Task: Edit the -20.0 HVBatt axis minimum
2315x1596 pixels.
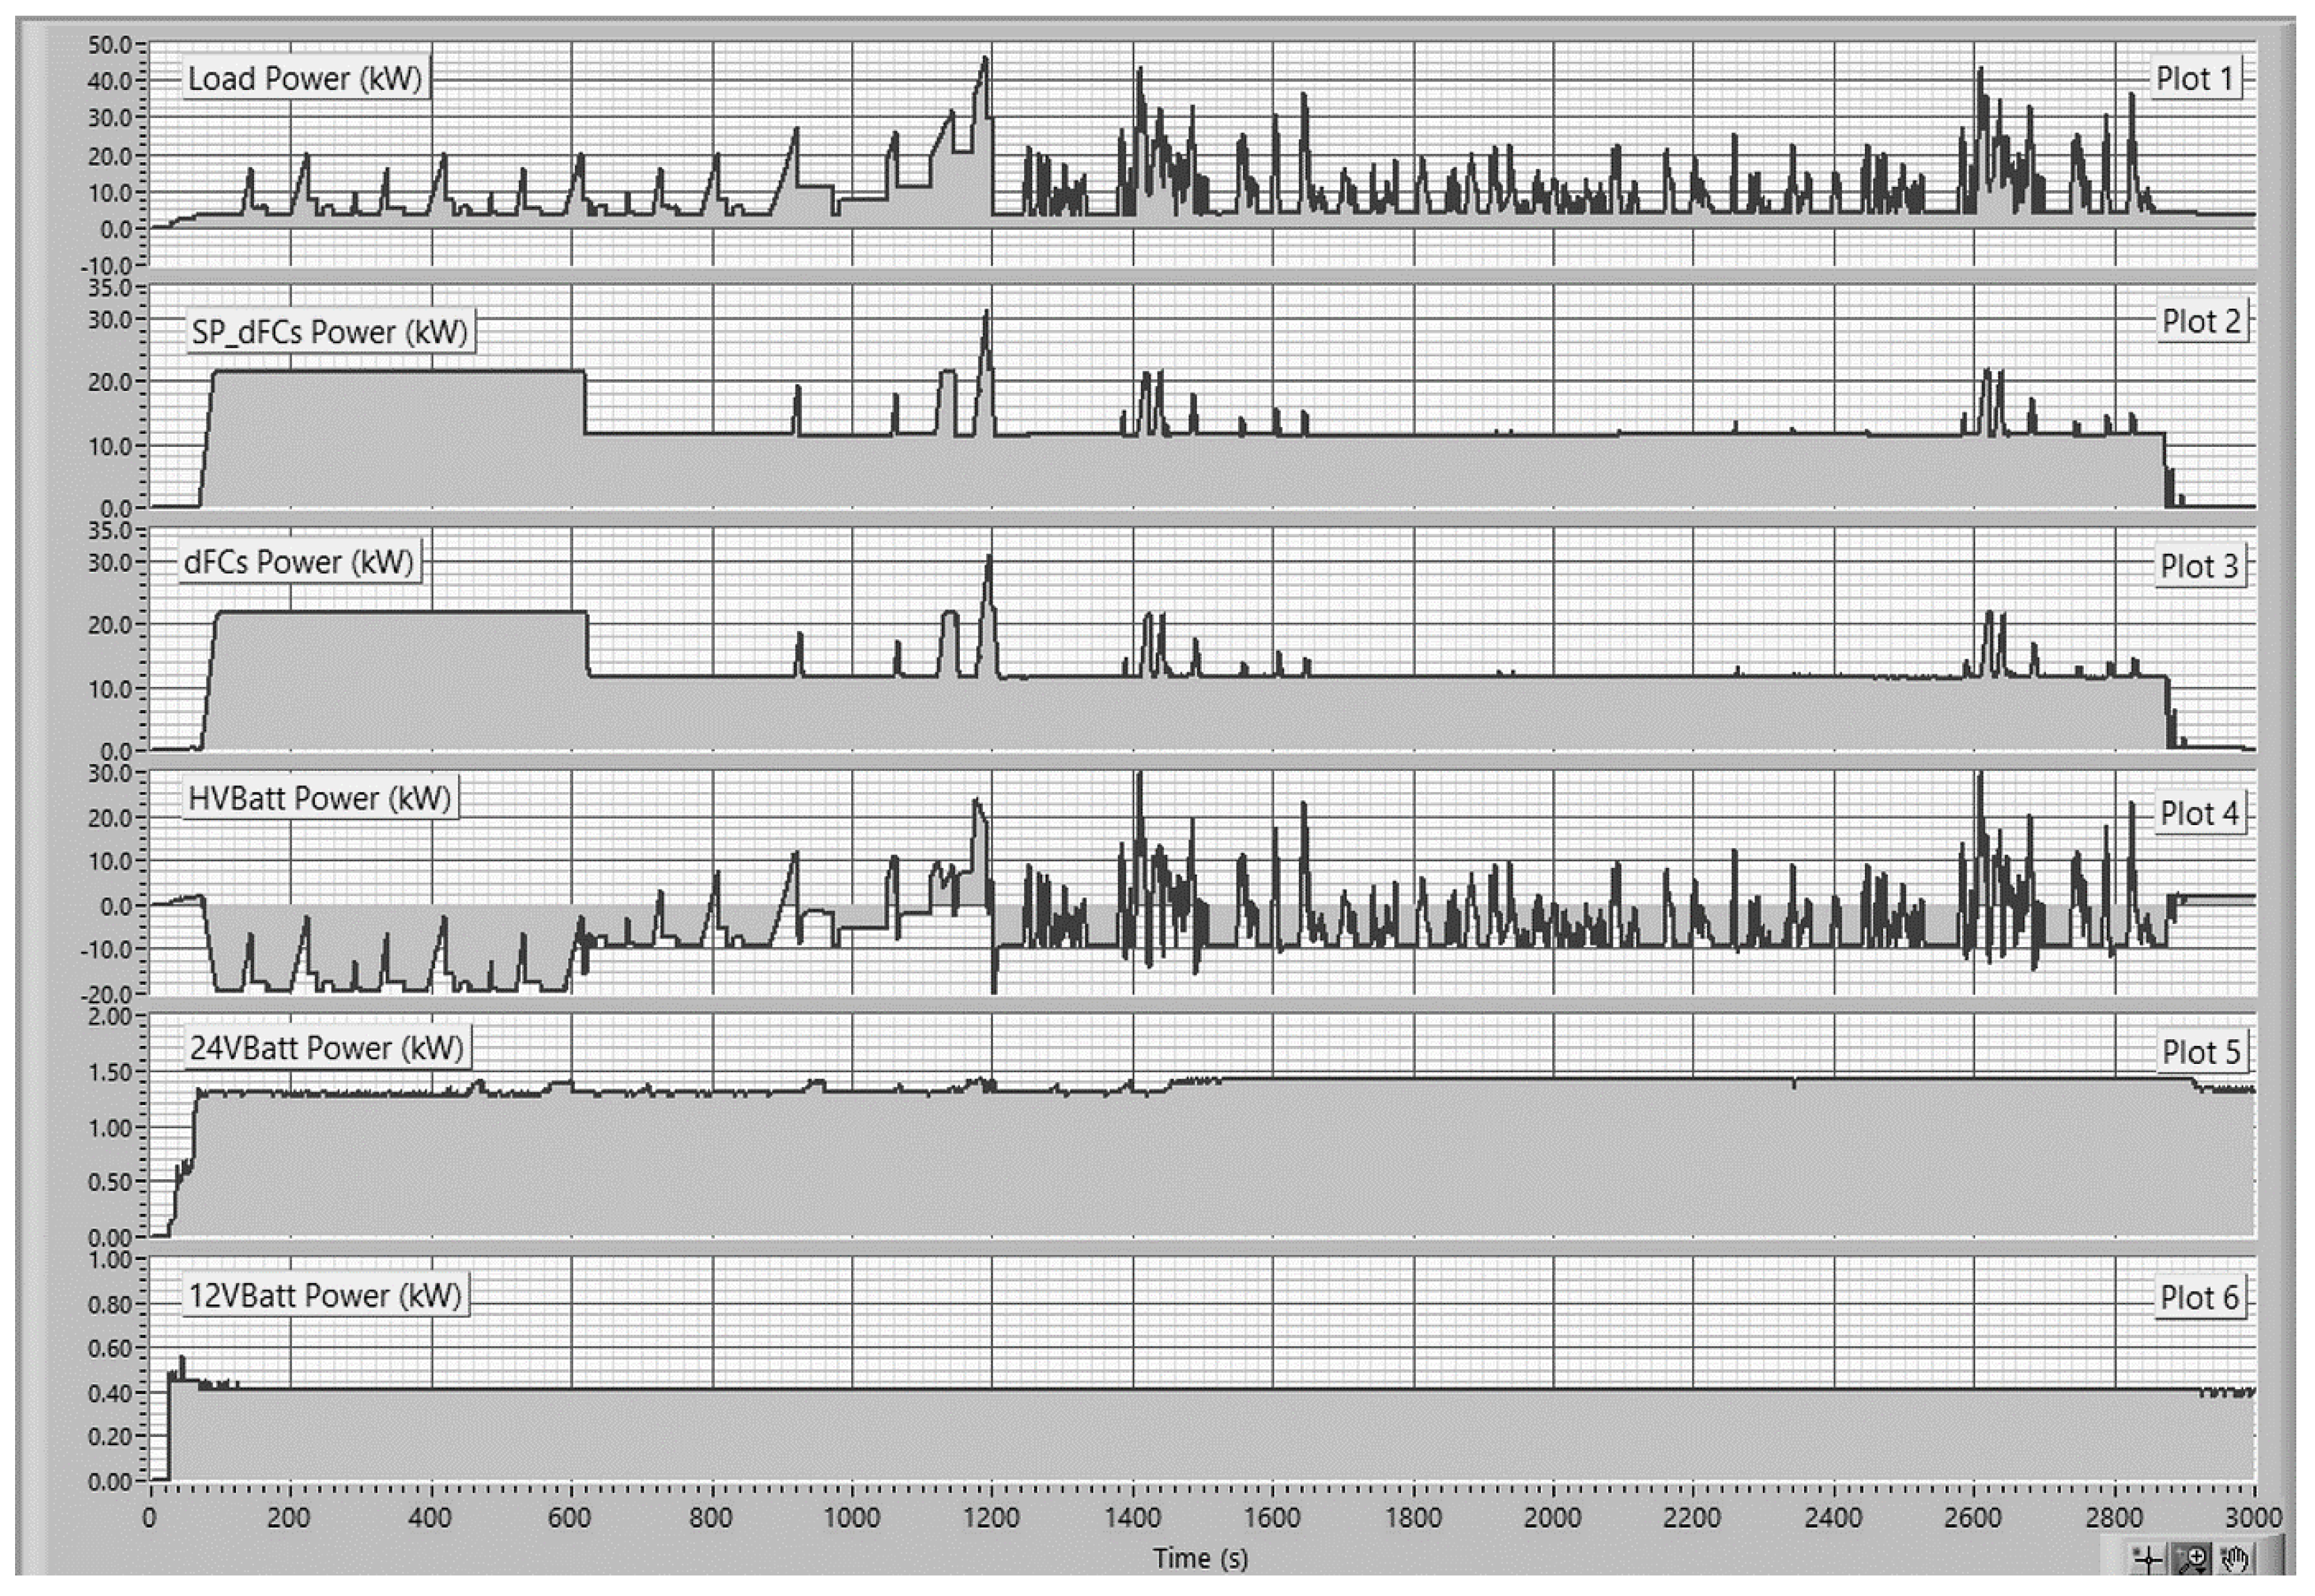Action: pos(106,994)
